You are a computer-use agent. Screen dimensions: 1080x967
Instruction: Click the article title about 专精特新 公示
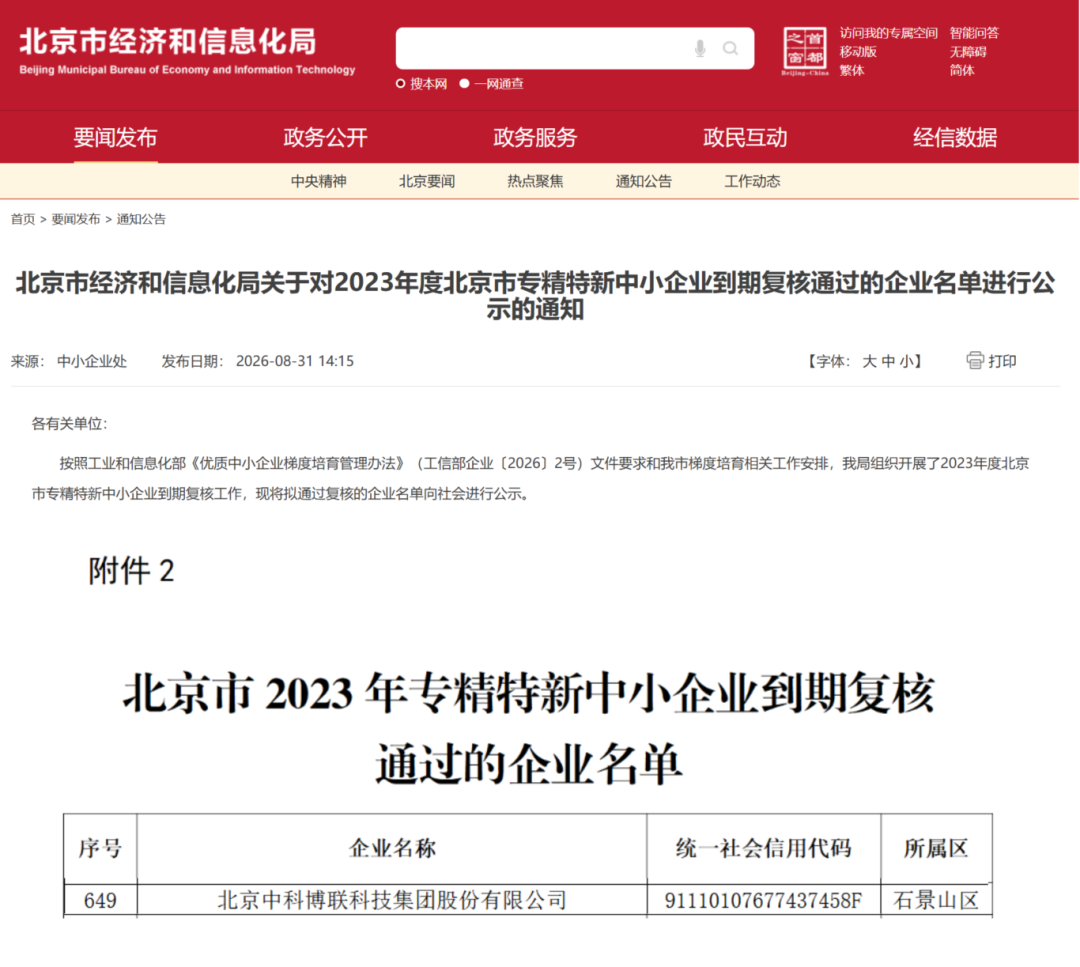(535, 295)
